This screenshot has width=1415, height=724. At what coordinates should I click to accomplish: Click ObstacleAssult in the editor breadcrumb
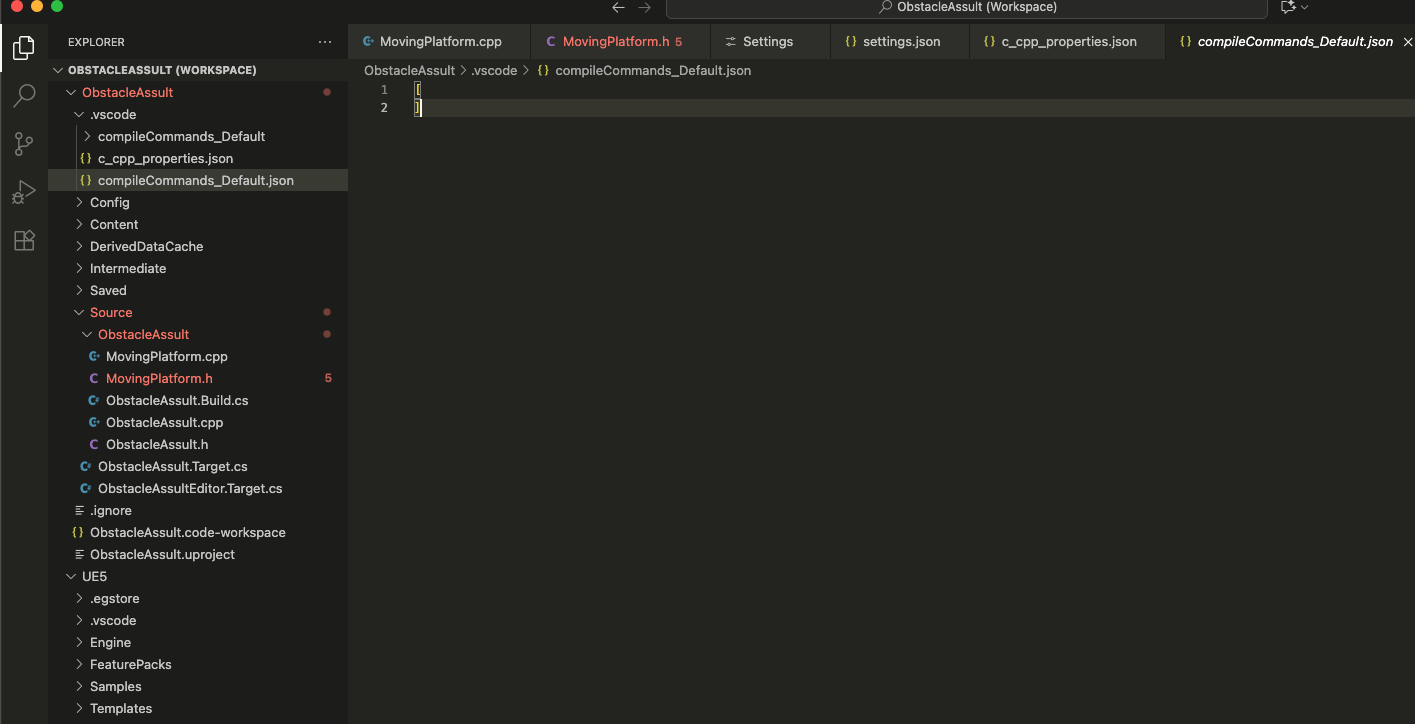[x=409, y=71]
